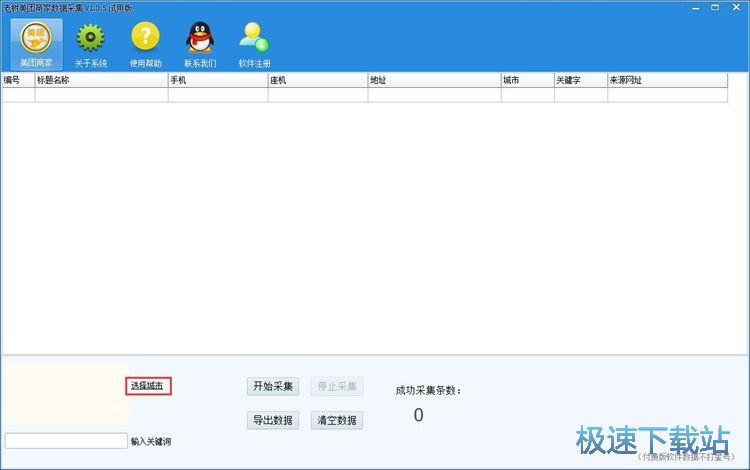Open 软件注册 user icon
Image resolution: width=750 pixels, height=470 pixels.
coord(254,44)
